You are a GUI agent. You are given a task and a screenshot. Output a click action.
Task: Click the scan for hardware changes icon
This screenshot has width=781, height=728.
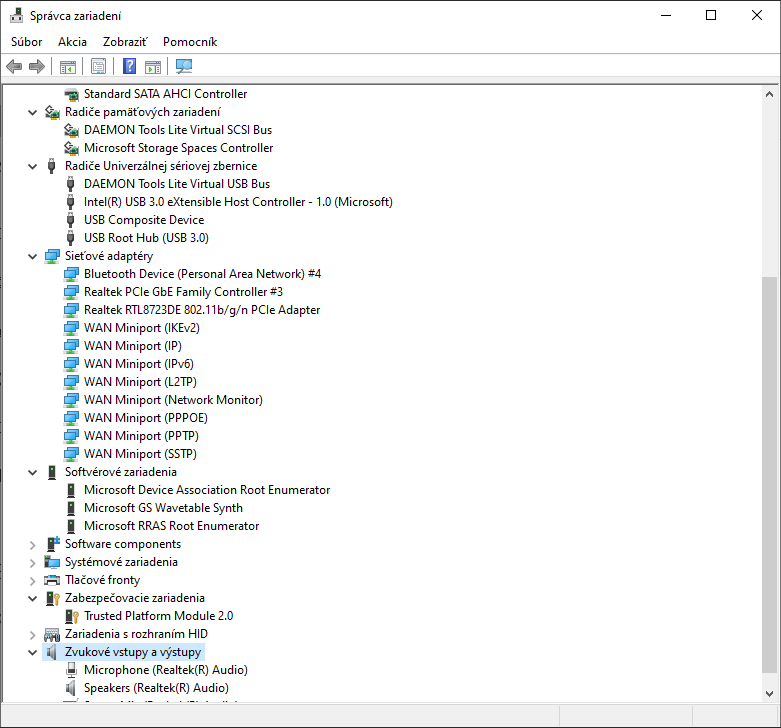(x=184, y=67)
